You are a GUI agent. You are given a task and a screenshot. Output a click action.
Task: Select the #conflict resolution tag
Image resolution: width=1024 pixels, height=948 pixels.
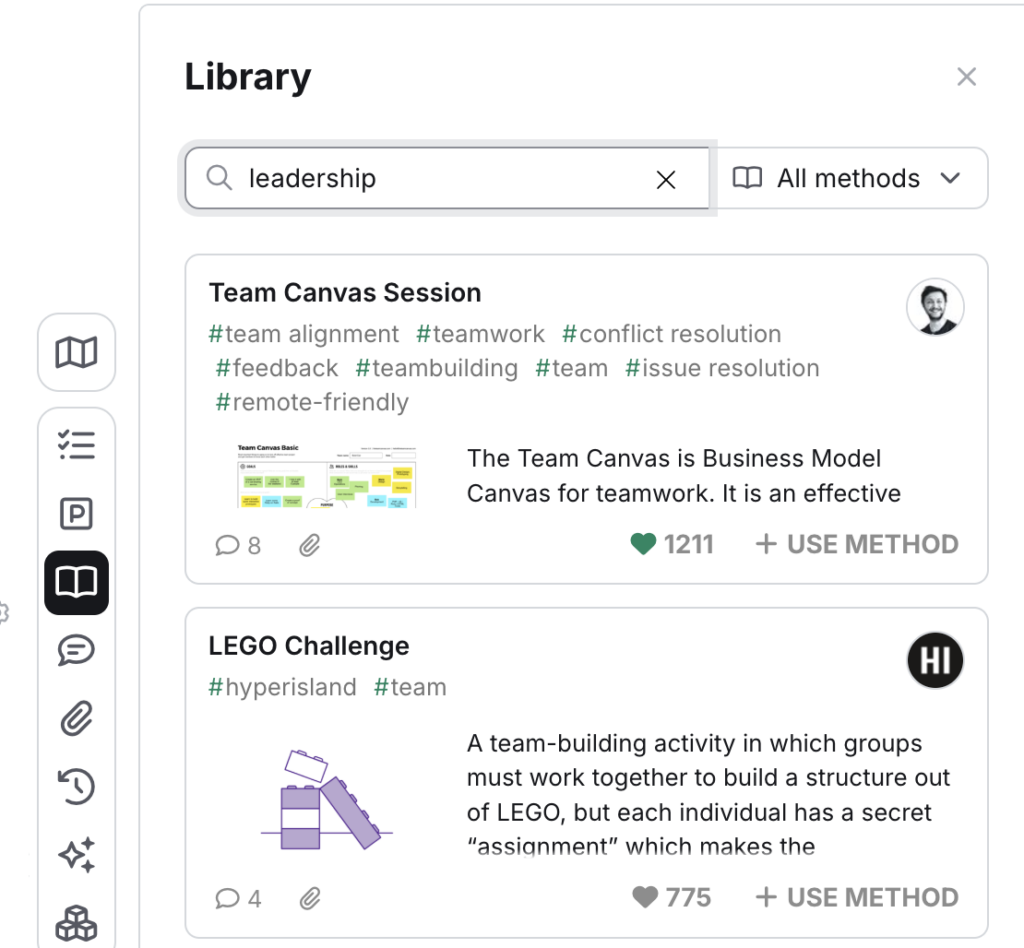click(671, 334)
